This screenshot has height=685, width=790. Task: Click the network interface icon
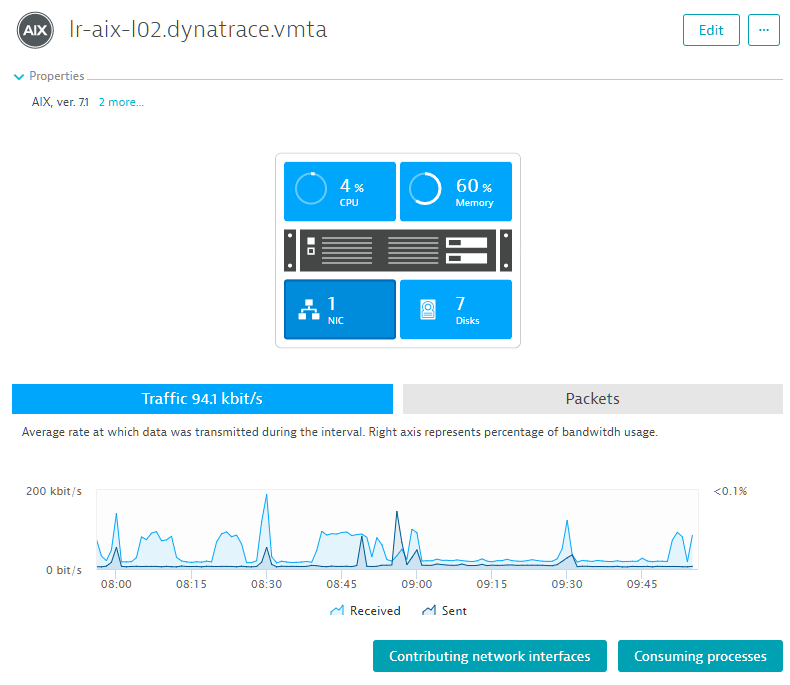pyautogui.click(x=309, y=310)
